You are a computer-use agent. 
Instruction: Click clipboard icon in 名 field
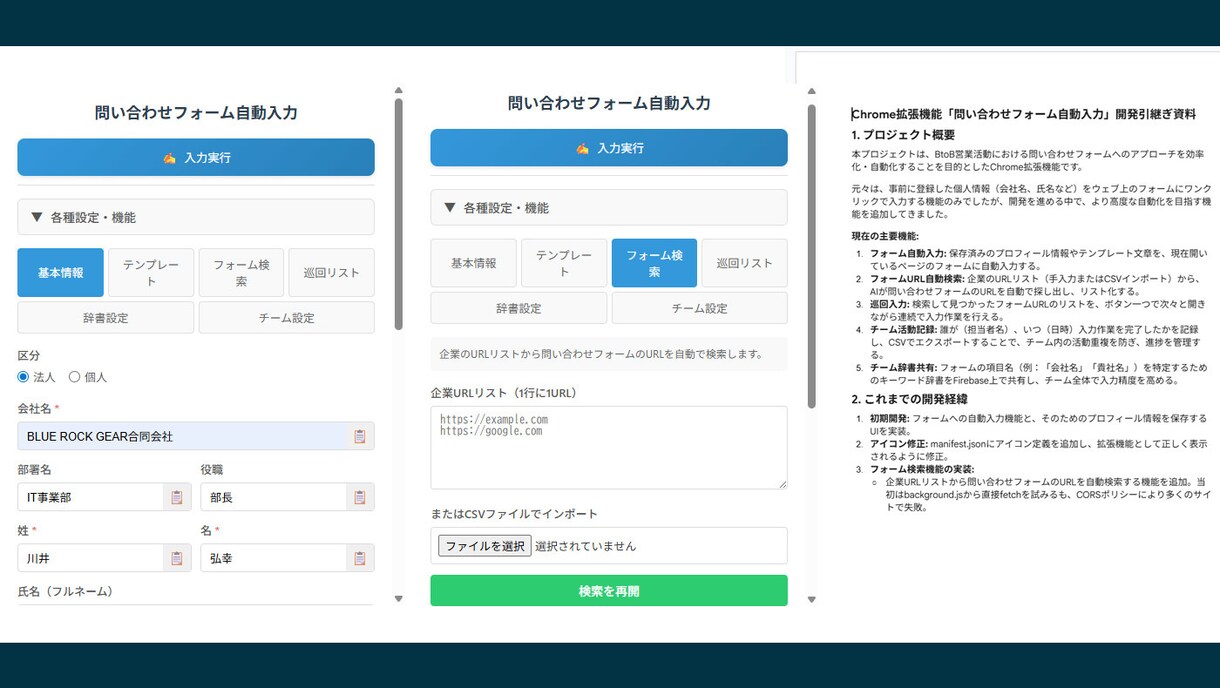[x=360, y=558]
